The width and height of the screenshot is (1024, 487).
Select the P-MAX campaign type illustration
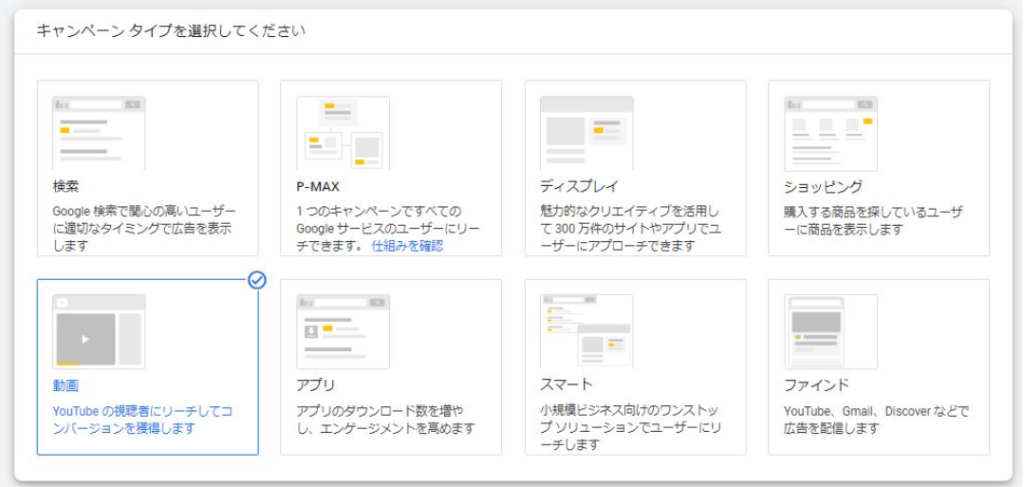[x=343, y=134]
